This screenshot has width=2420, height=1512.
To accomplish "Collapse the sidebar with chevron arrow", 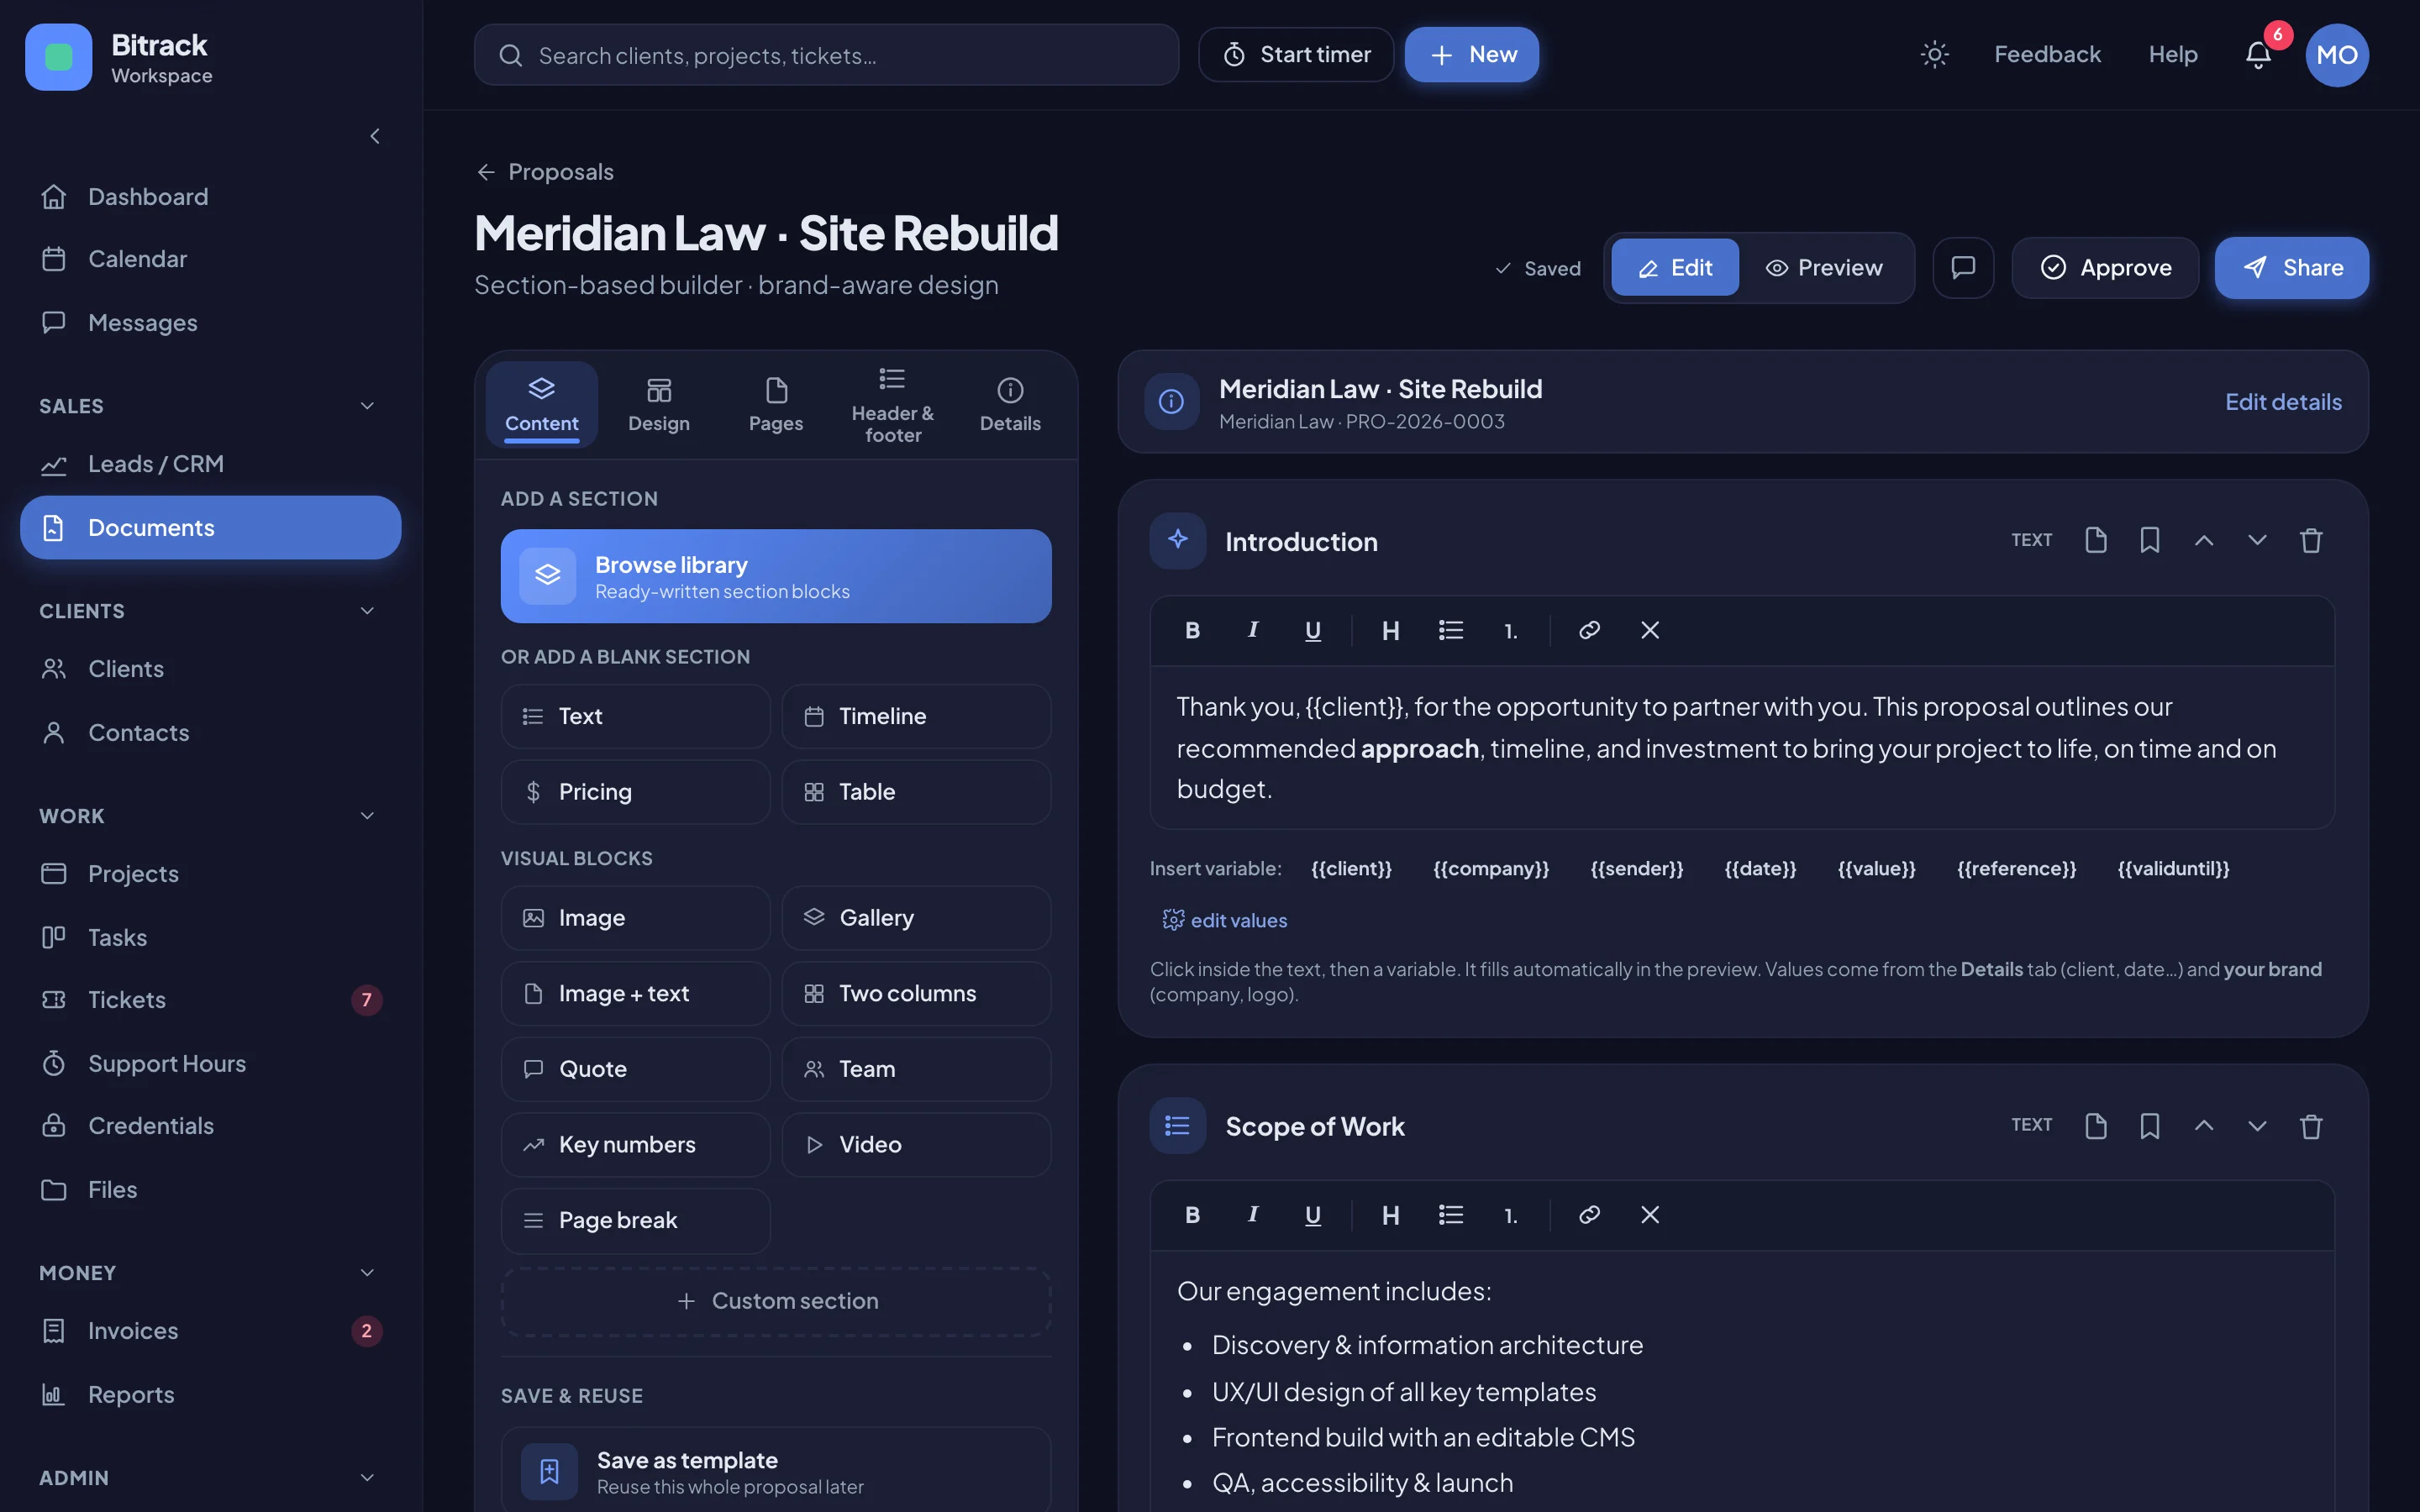I will [x=375, y=136].
